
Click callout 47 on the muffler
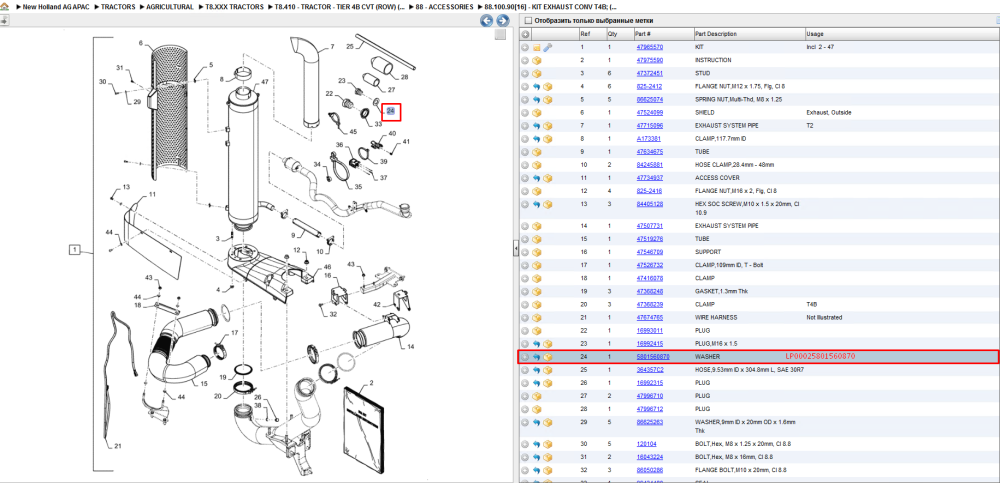pos(265,82)
